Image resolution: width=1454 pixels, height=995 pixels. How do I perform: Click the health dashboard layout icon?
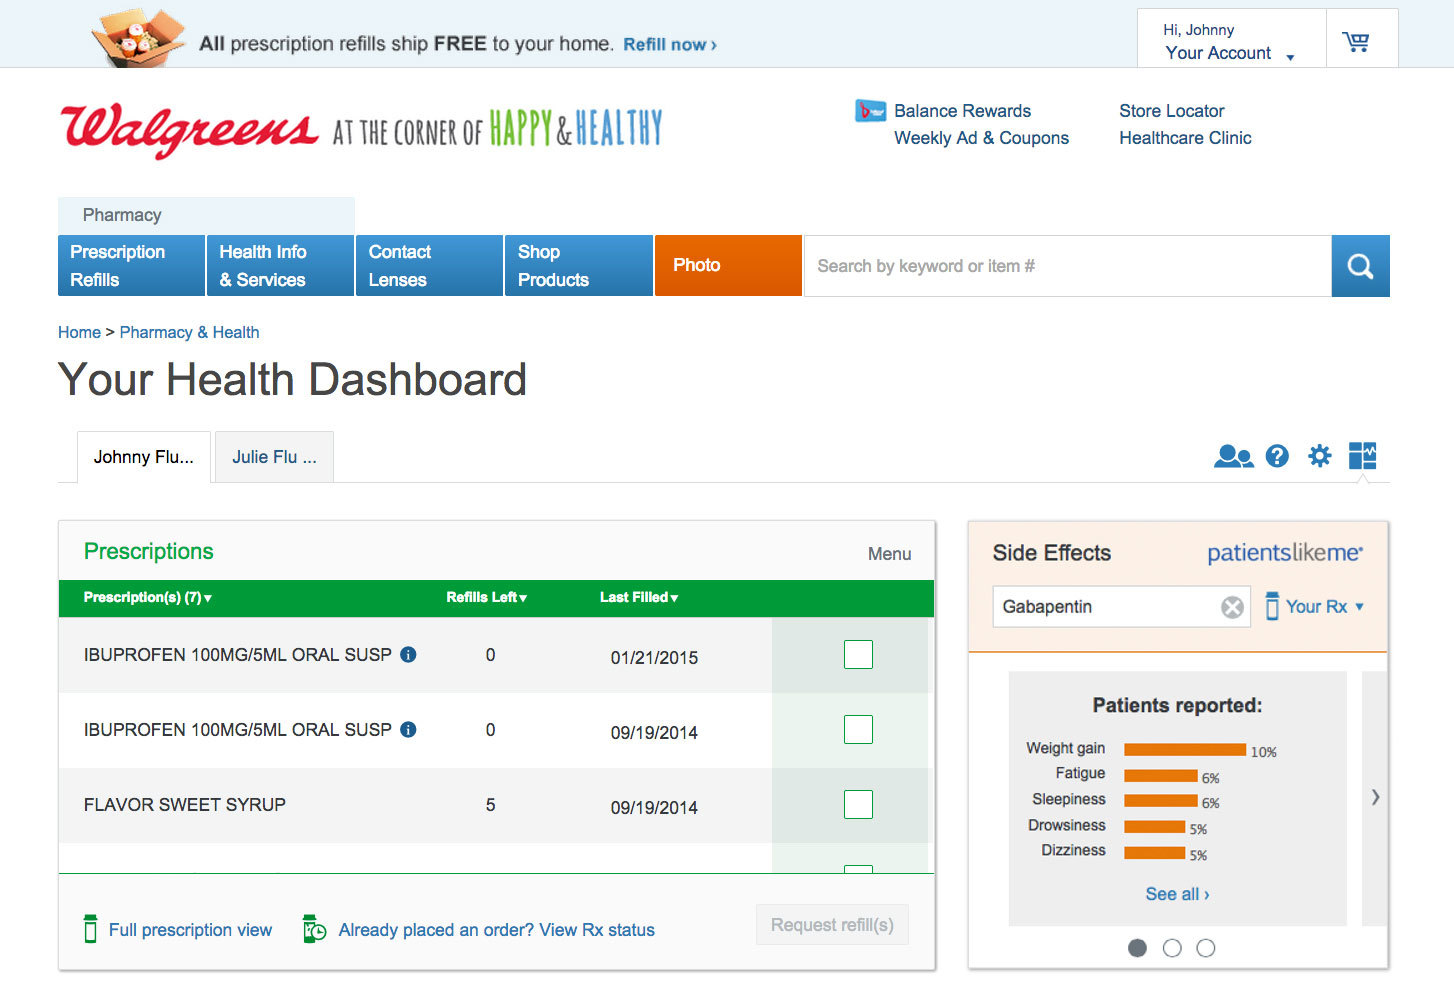pyautogui.click(x=1361, y=456)
